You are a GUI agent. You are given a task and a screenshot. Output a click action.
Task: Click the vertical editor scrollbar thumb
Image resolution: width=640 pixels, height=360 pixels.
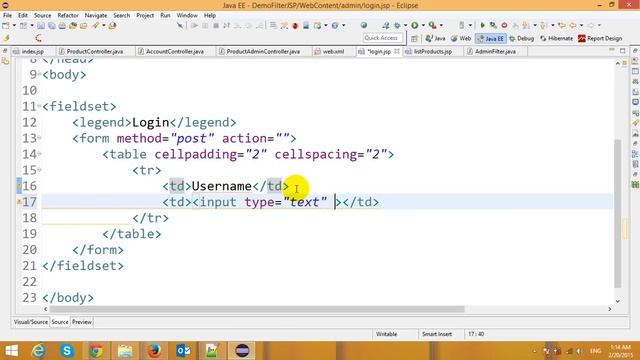coord(618,213)
